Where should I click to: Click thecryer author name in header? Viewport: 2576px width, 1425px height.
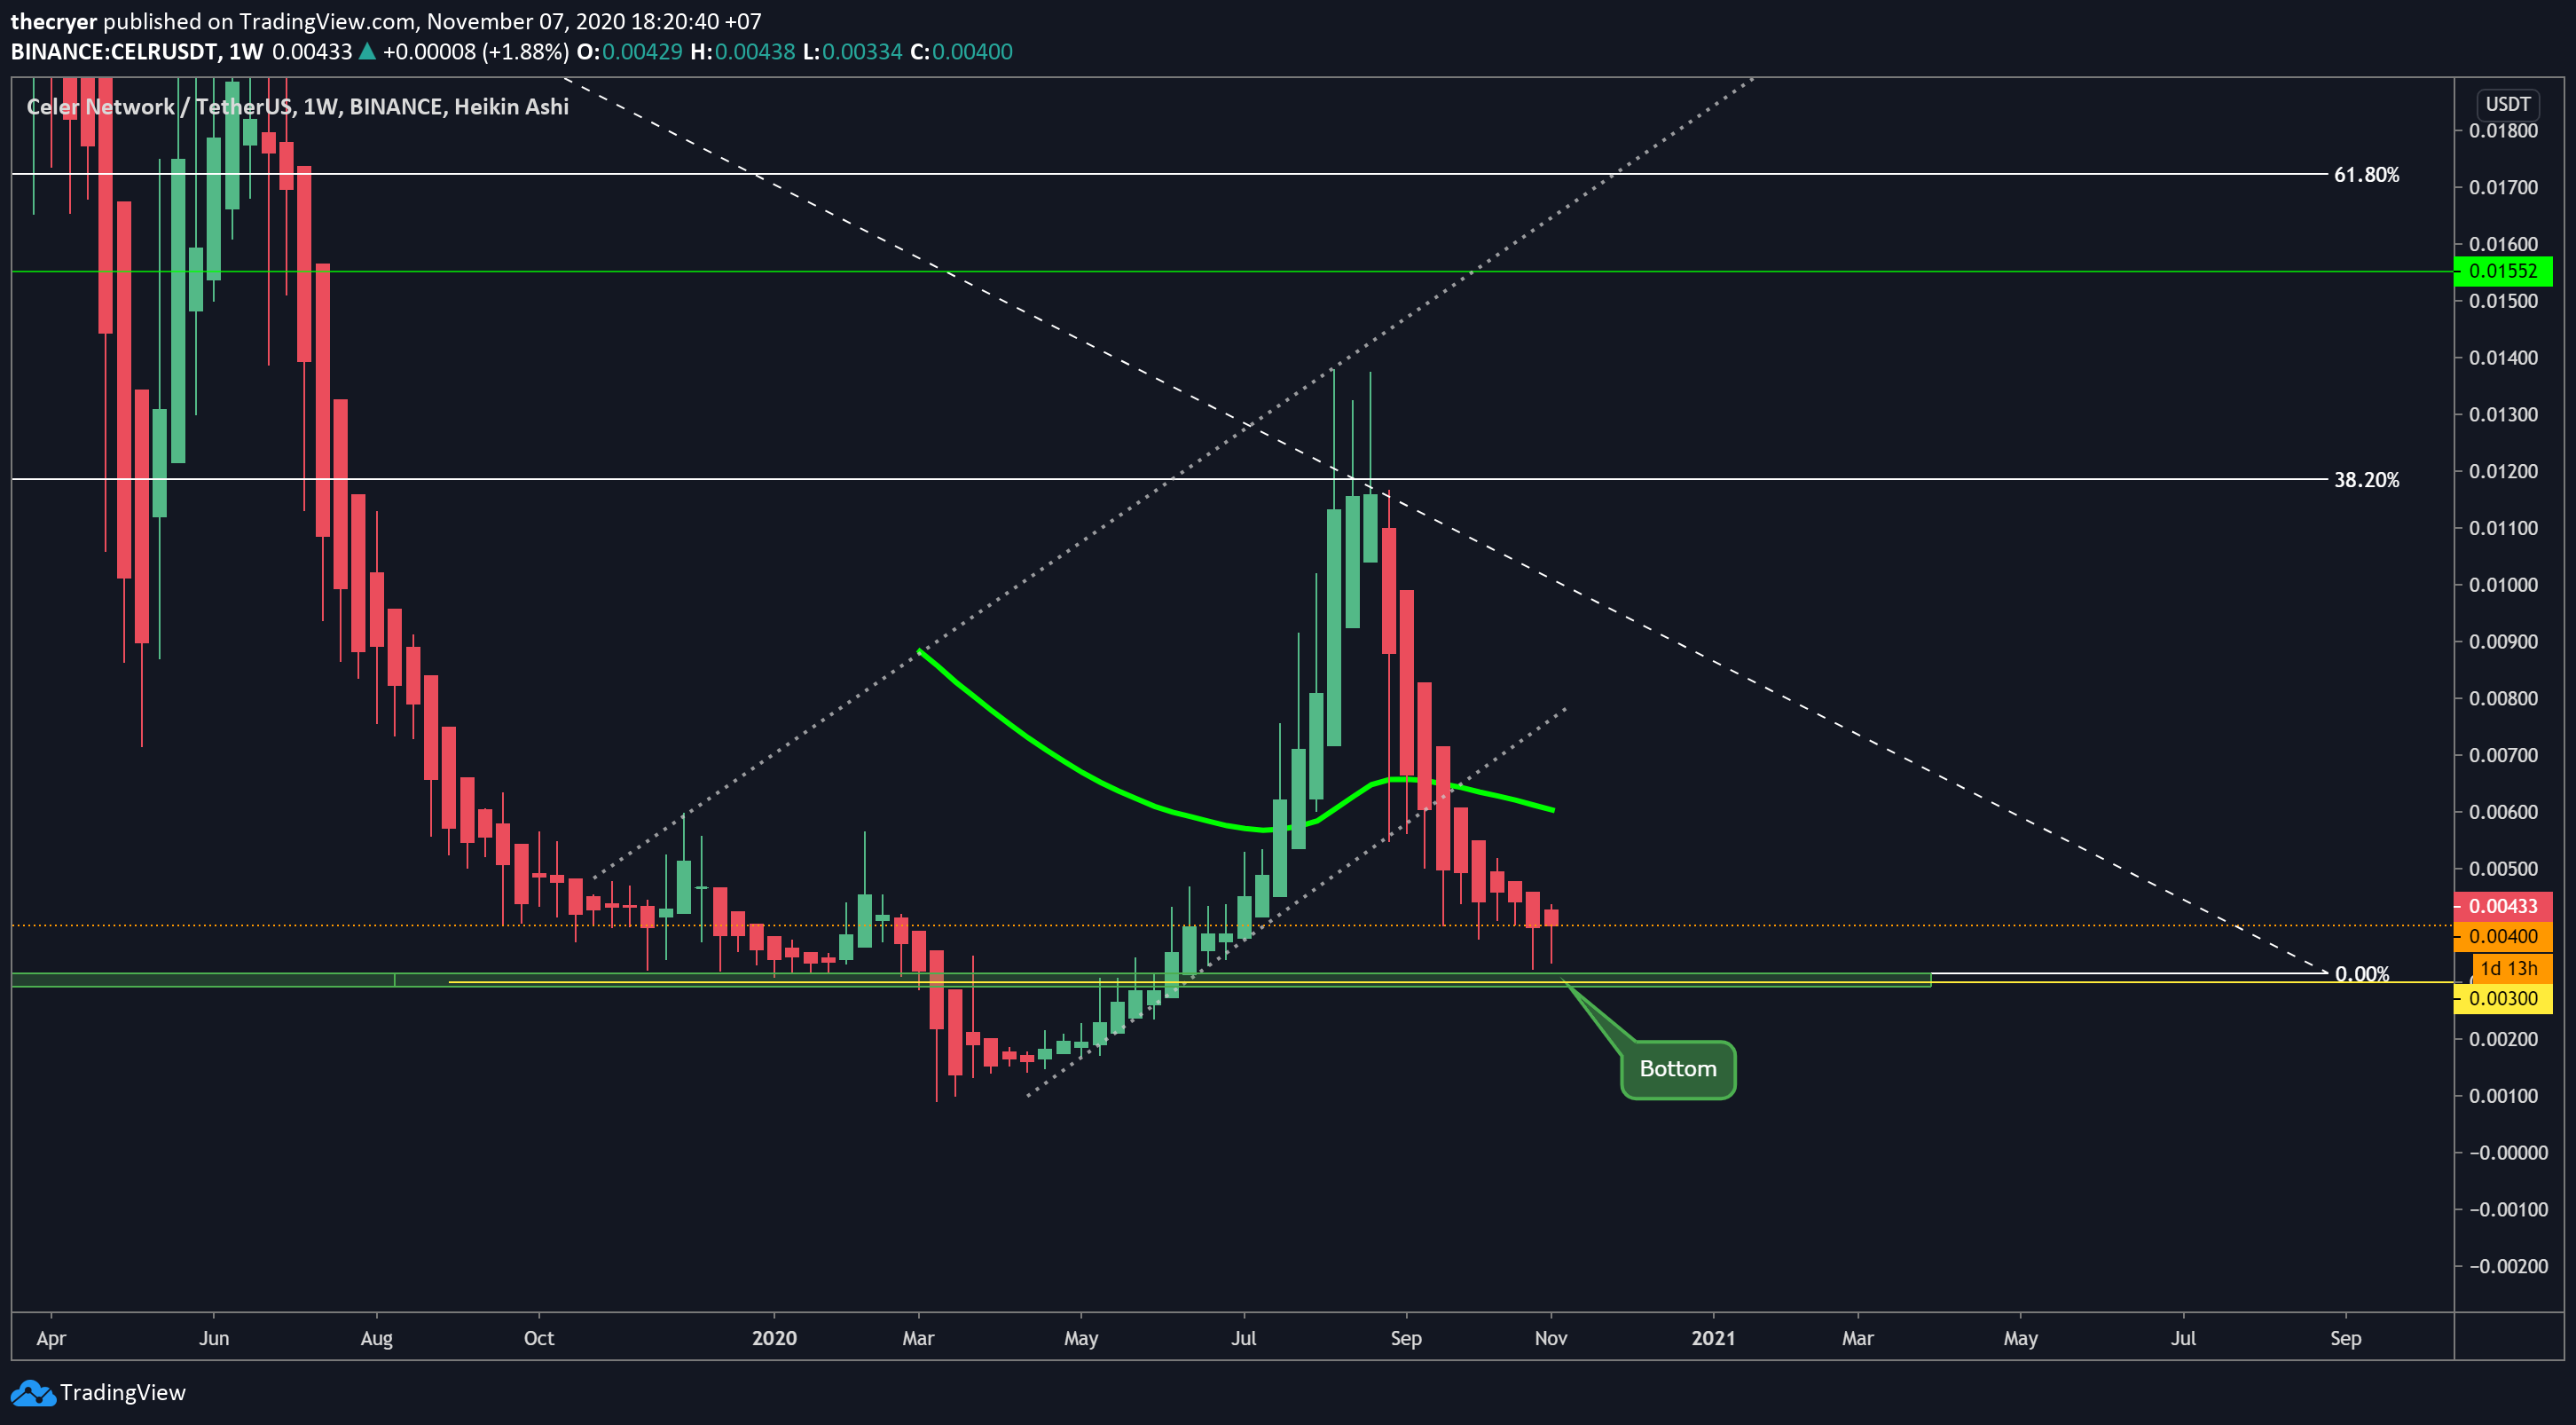pos(54,21)
